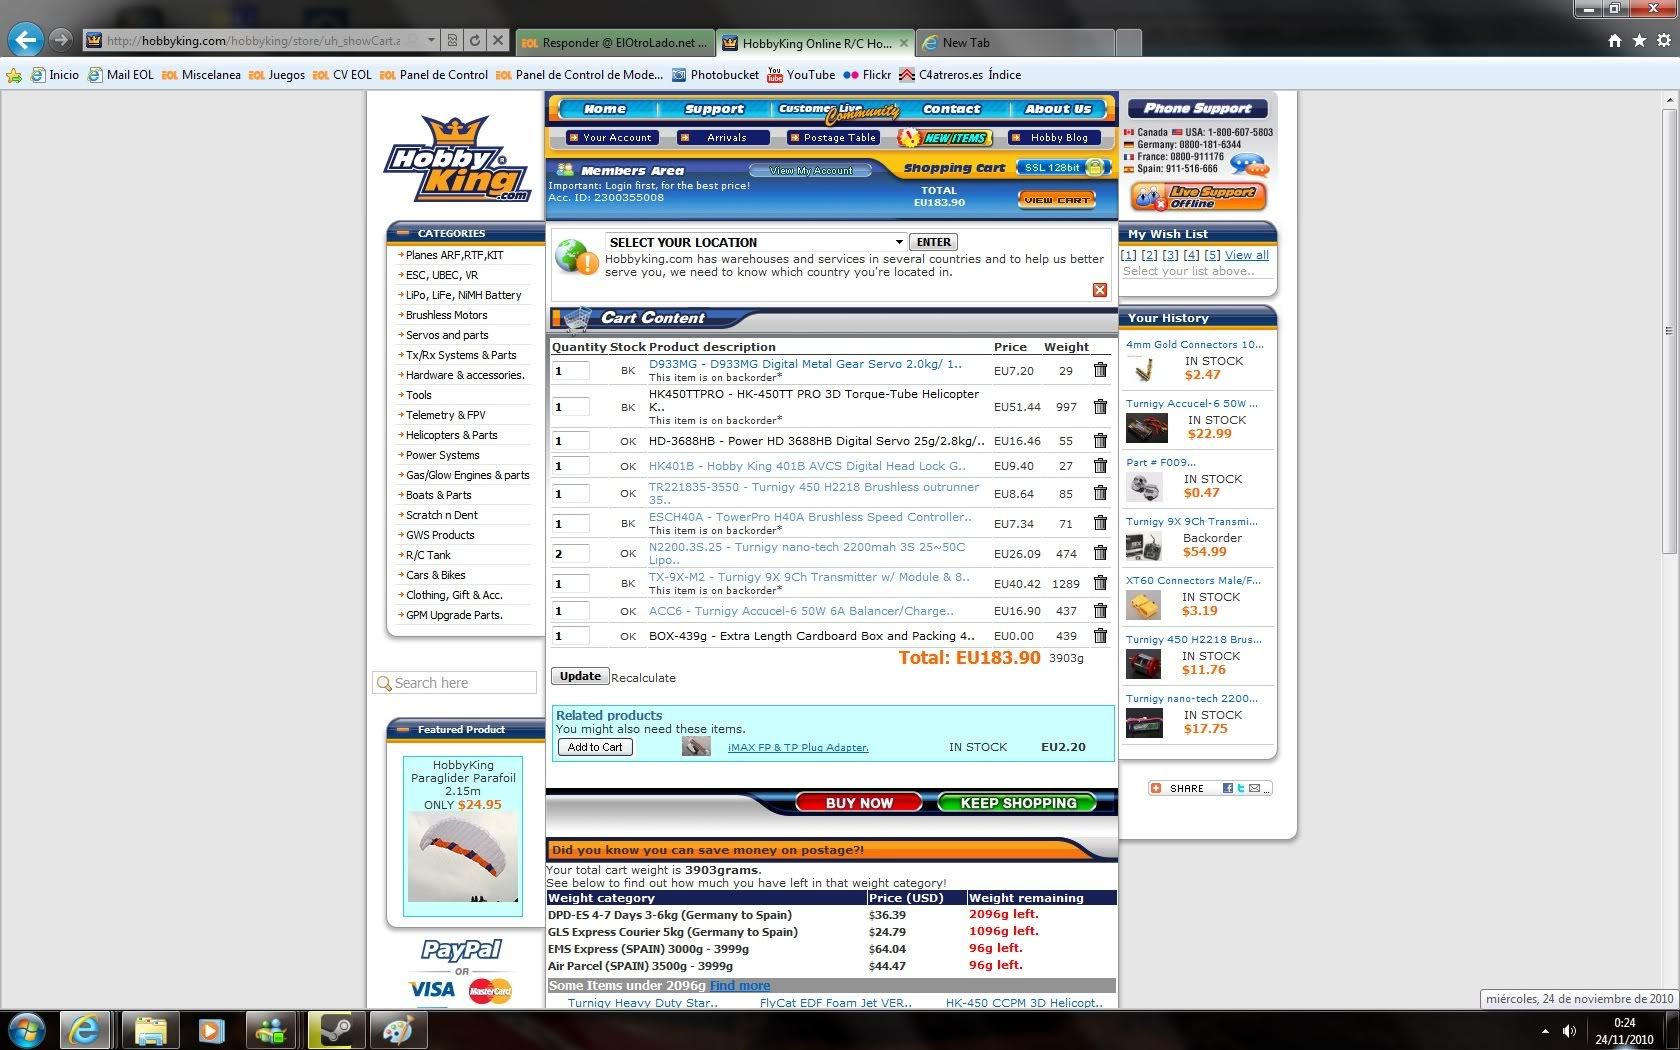This screenshot has height=1050, width=1680.
Task: Add the iMAX plug adapter to cart
Action: pos(595,747)
